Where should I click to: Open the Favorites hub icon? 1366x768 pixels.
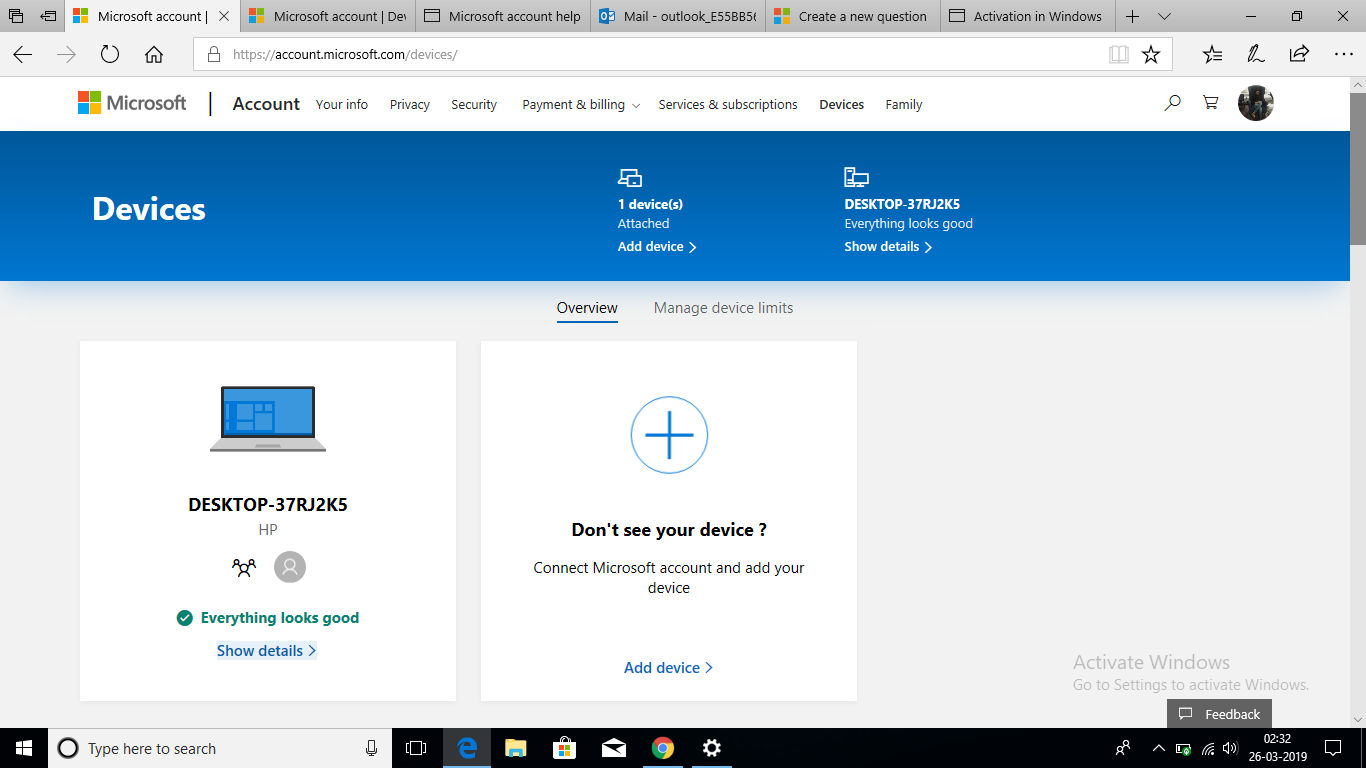click(1212, 55)
